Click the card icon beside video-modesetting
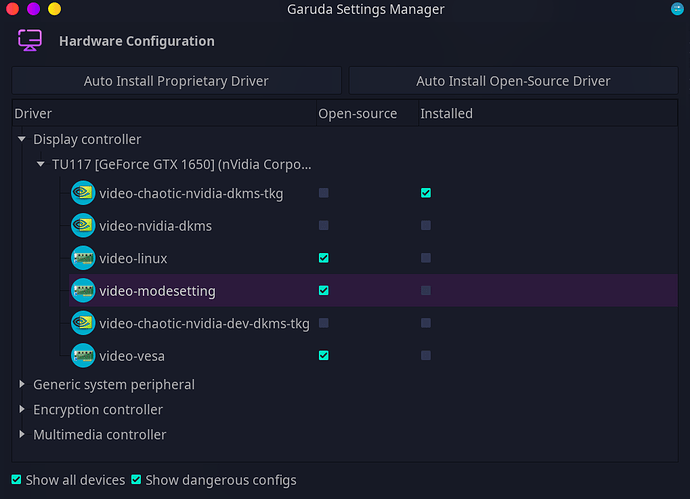This screenshot has height=499, width=690. (x=83, y=290)
